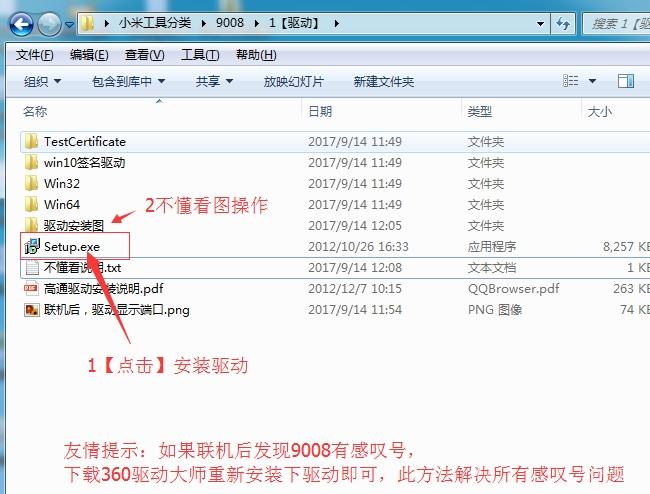Expand the arrow after 小米工具分类 breadcrumb
The image size is (650, 494).
[x=204, y=24]
